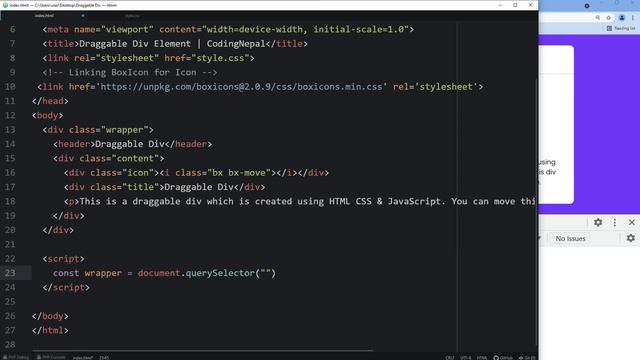Click the opening script tag on line 22
Viewport: 640px width, 360px height.
(x=63, y=259)
